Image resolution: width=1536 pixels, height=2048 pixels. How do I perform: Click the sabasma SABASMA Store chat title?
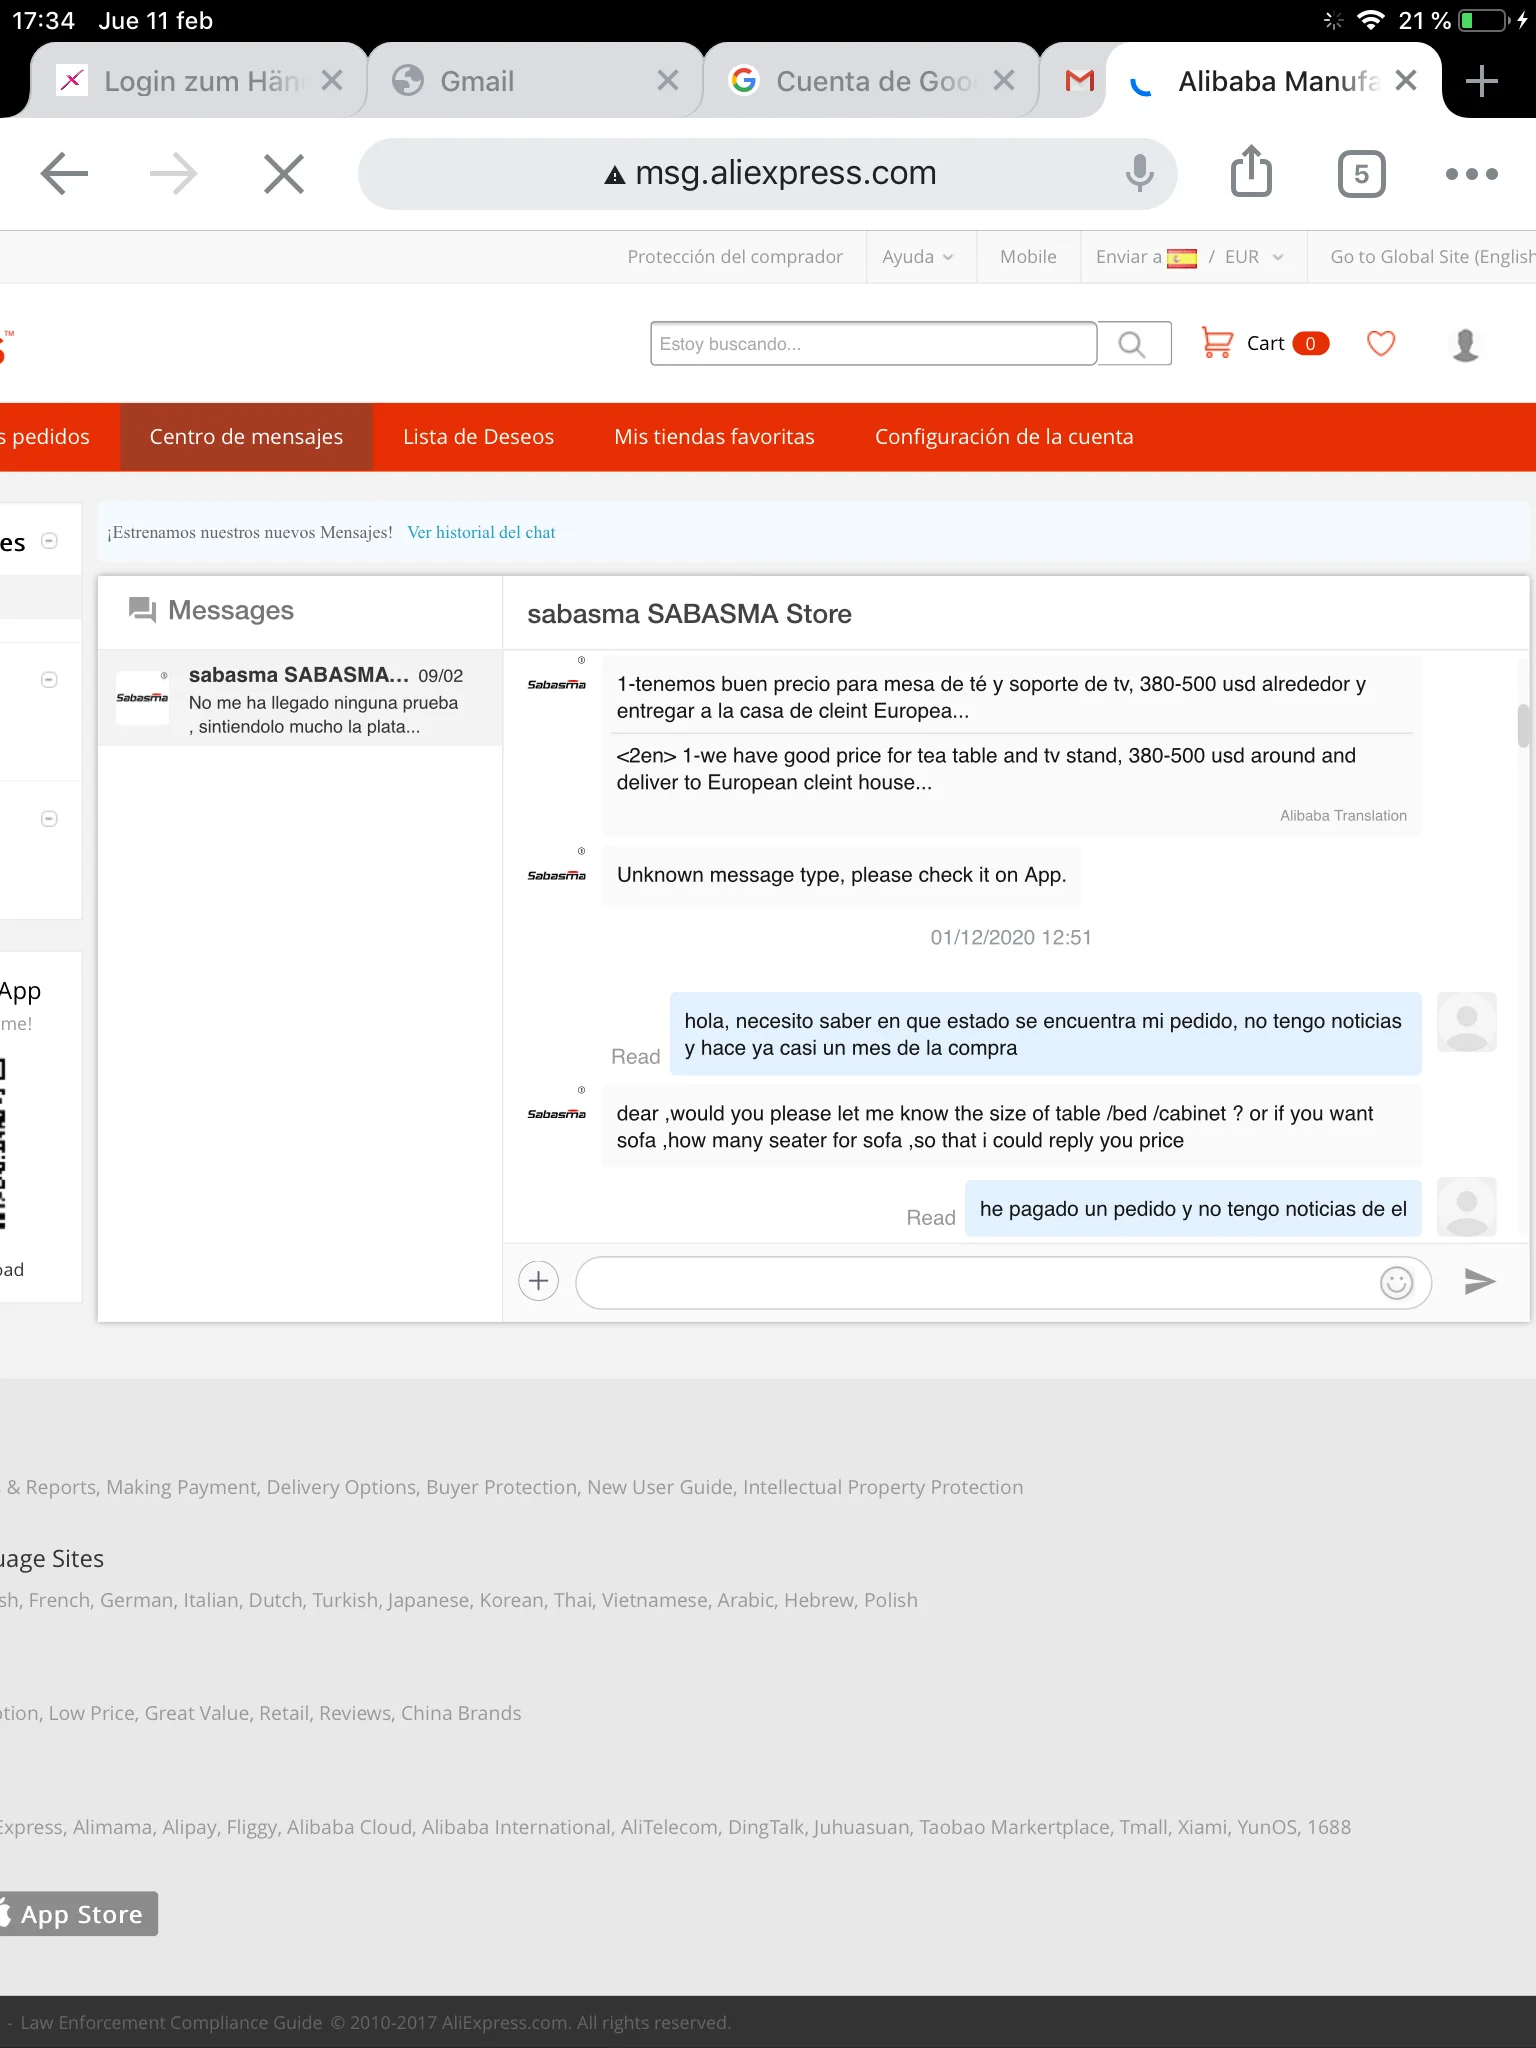689,614
